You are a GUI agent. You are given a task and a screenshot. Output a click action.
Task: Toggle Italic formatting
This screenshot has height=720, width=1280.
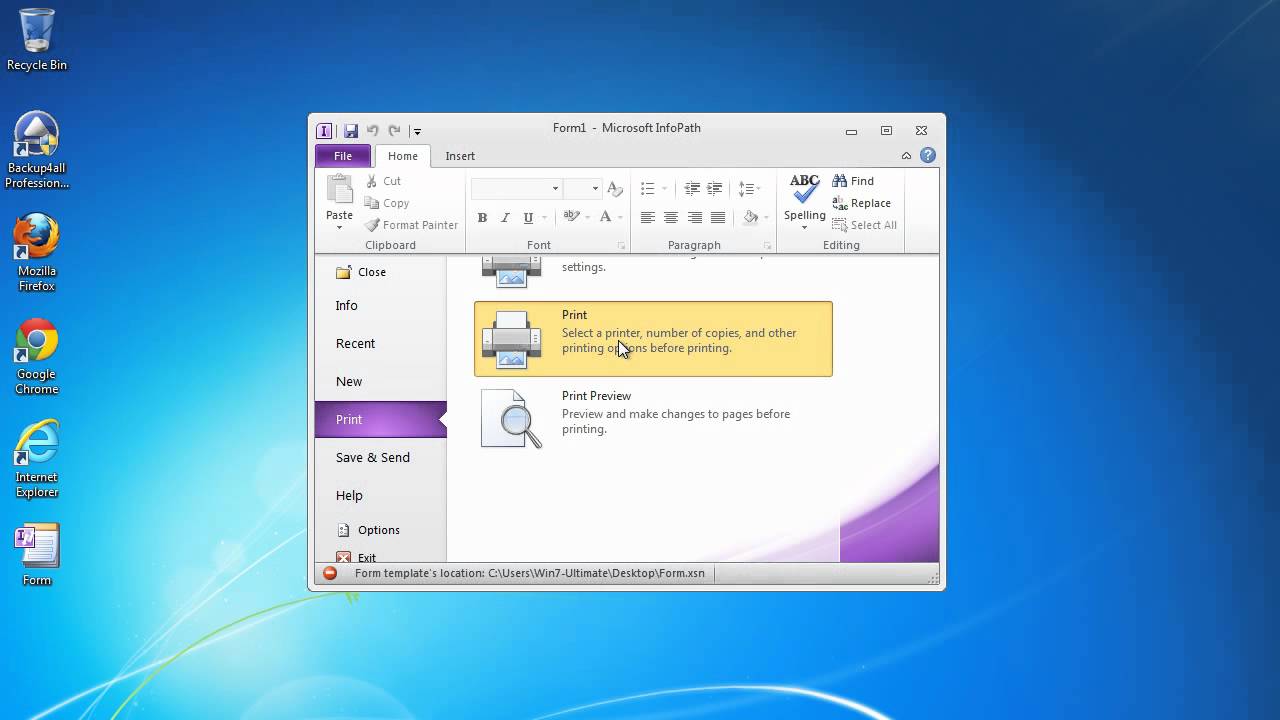coord(505,217)
